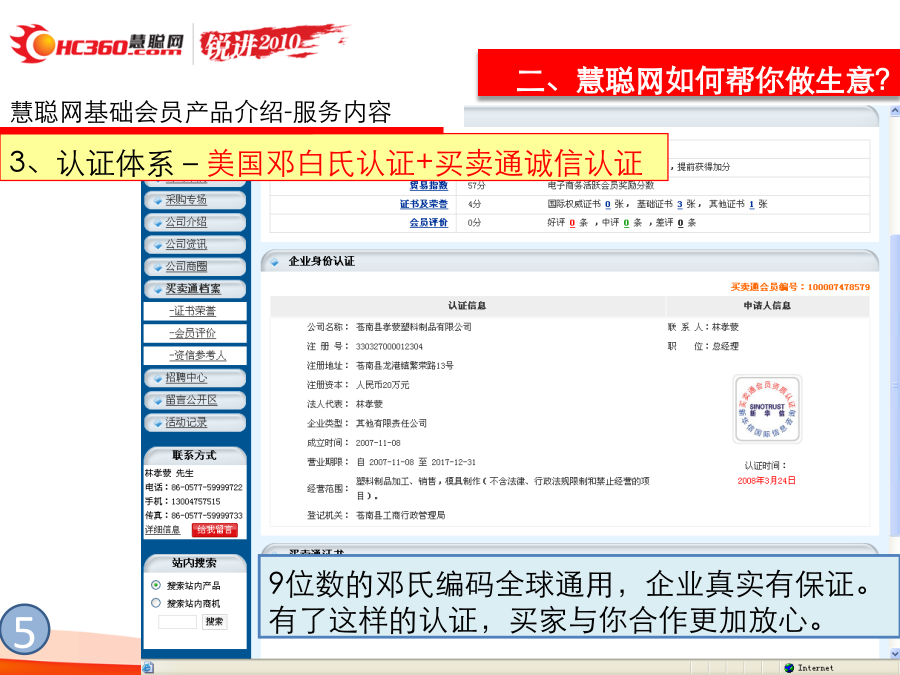The image size is (900, 675).
Task: Click the blue icon beside 企业身份认证
Action: (274, 262)
